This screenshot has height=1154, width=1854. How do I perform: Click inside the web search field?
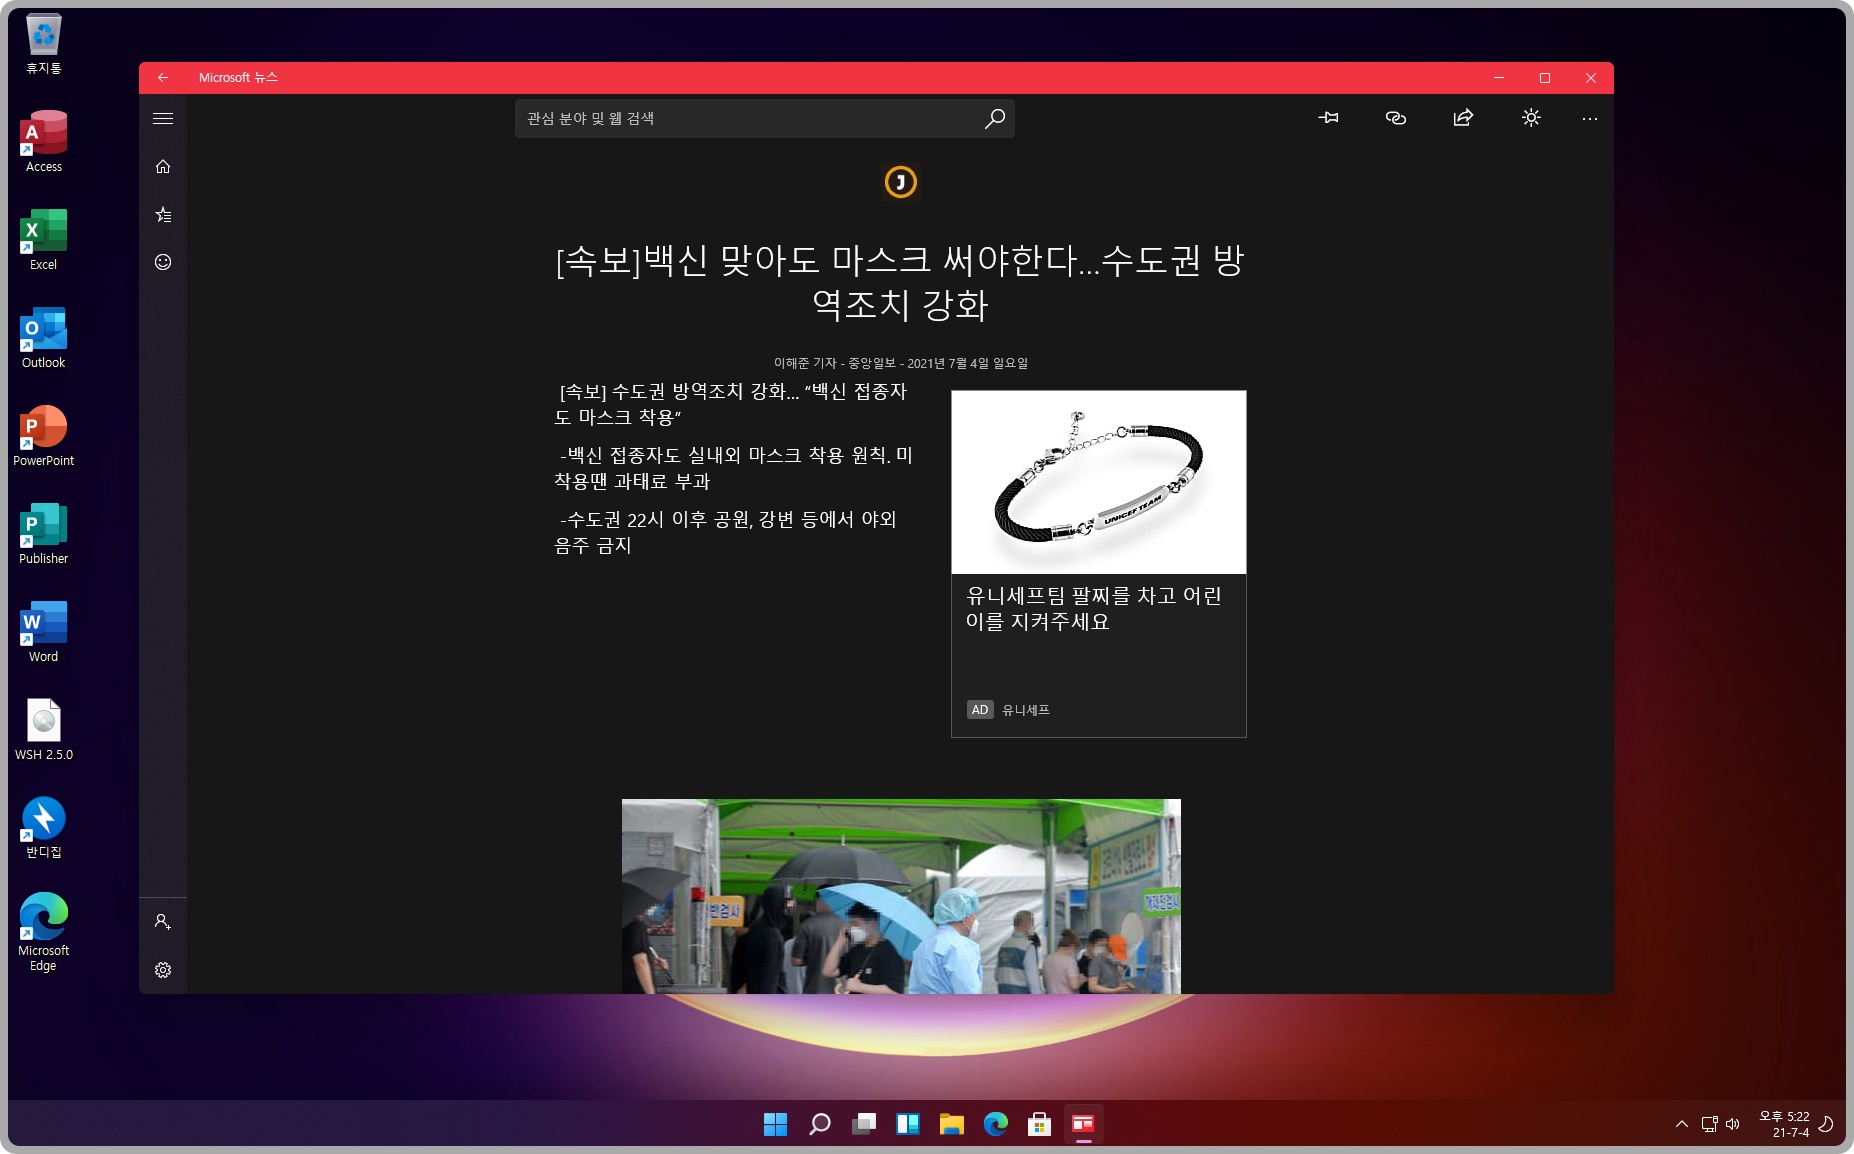(750, 118)
